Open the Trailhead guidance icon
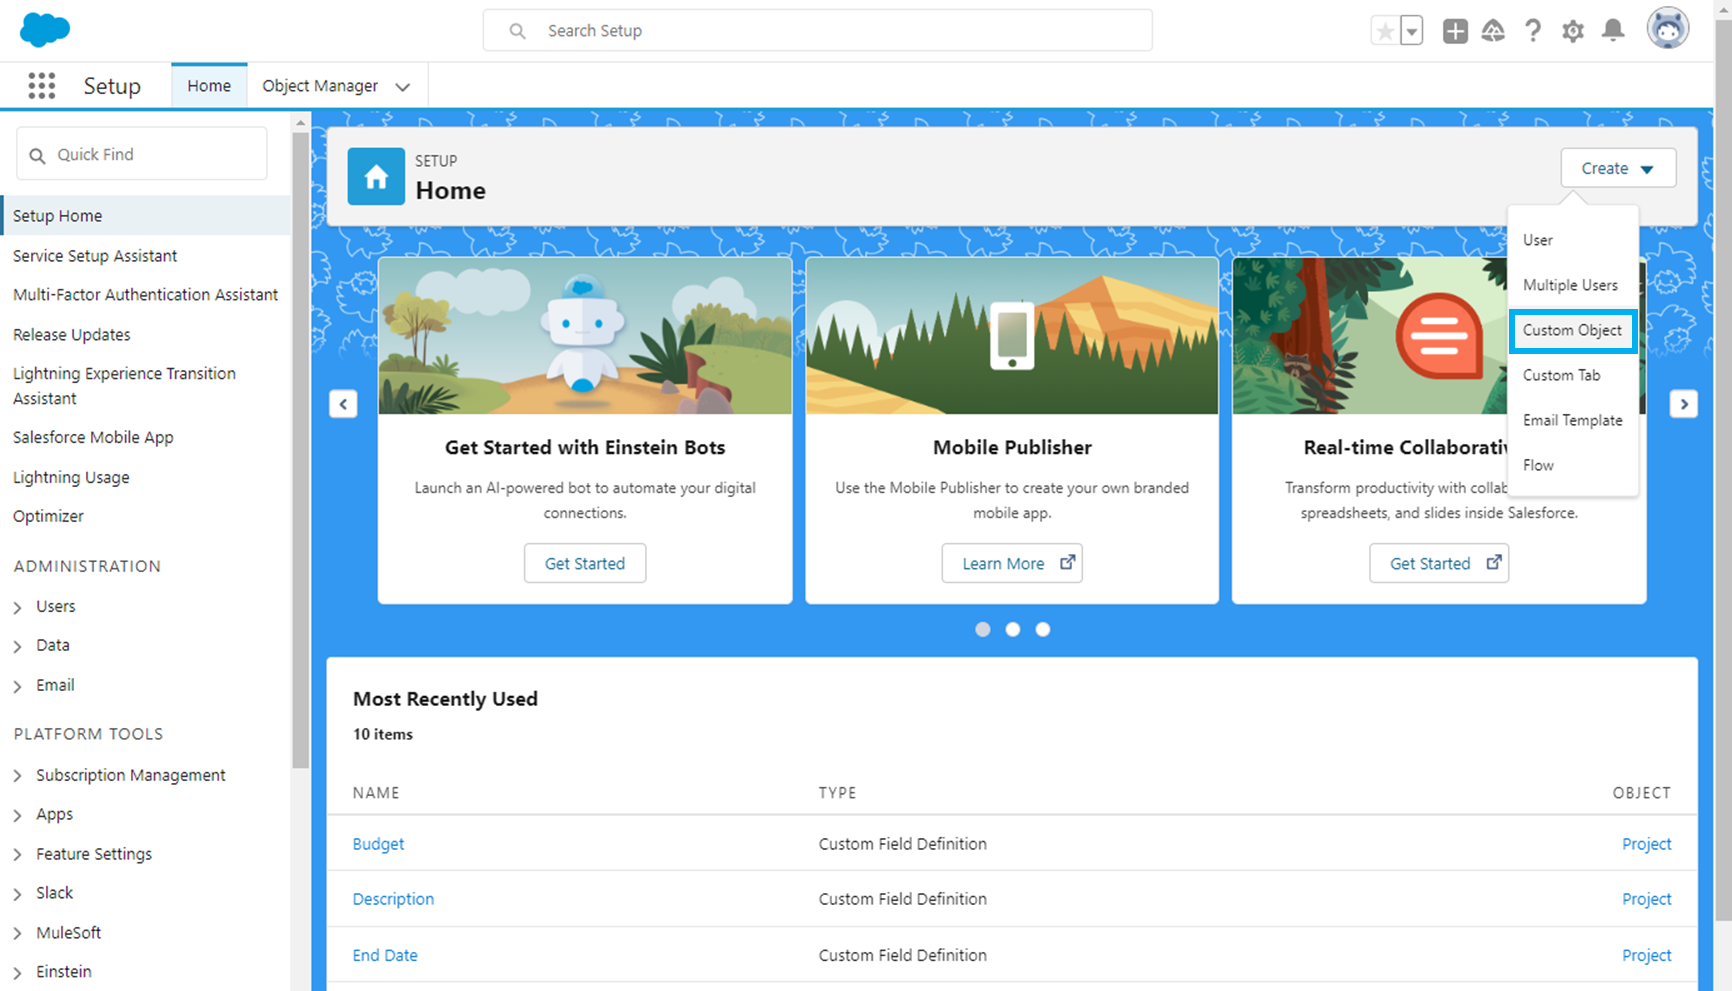 pos(1493,31)
